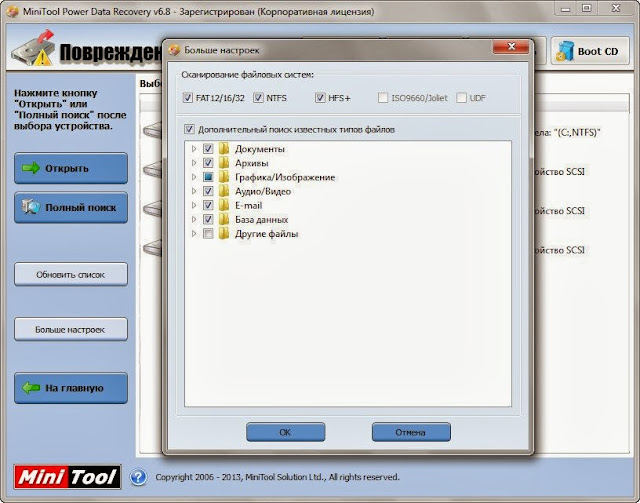The height and width of the screenshot is (503, 640).
Task: Minimize the main MiniTool window
Action: tap(565, 8)
